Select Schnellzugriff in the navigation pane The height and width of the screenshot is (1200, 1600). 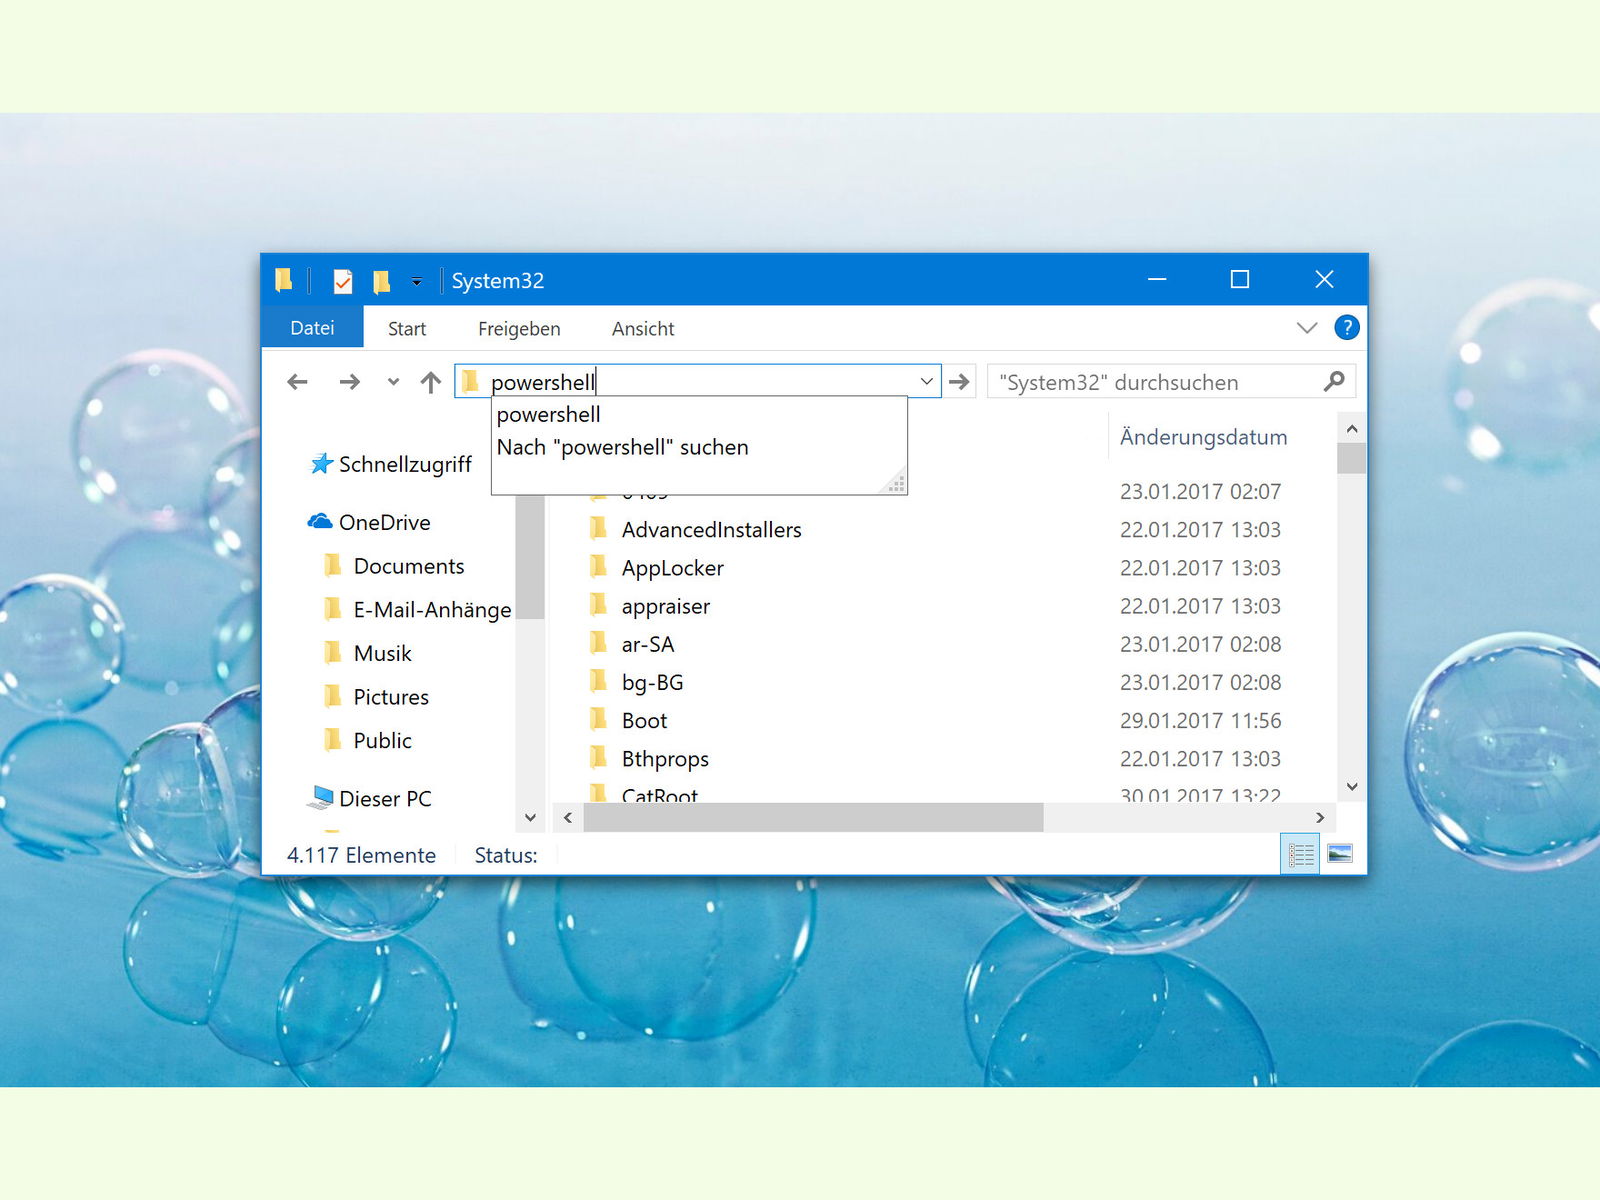[x=405, y=464]
